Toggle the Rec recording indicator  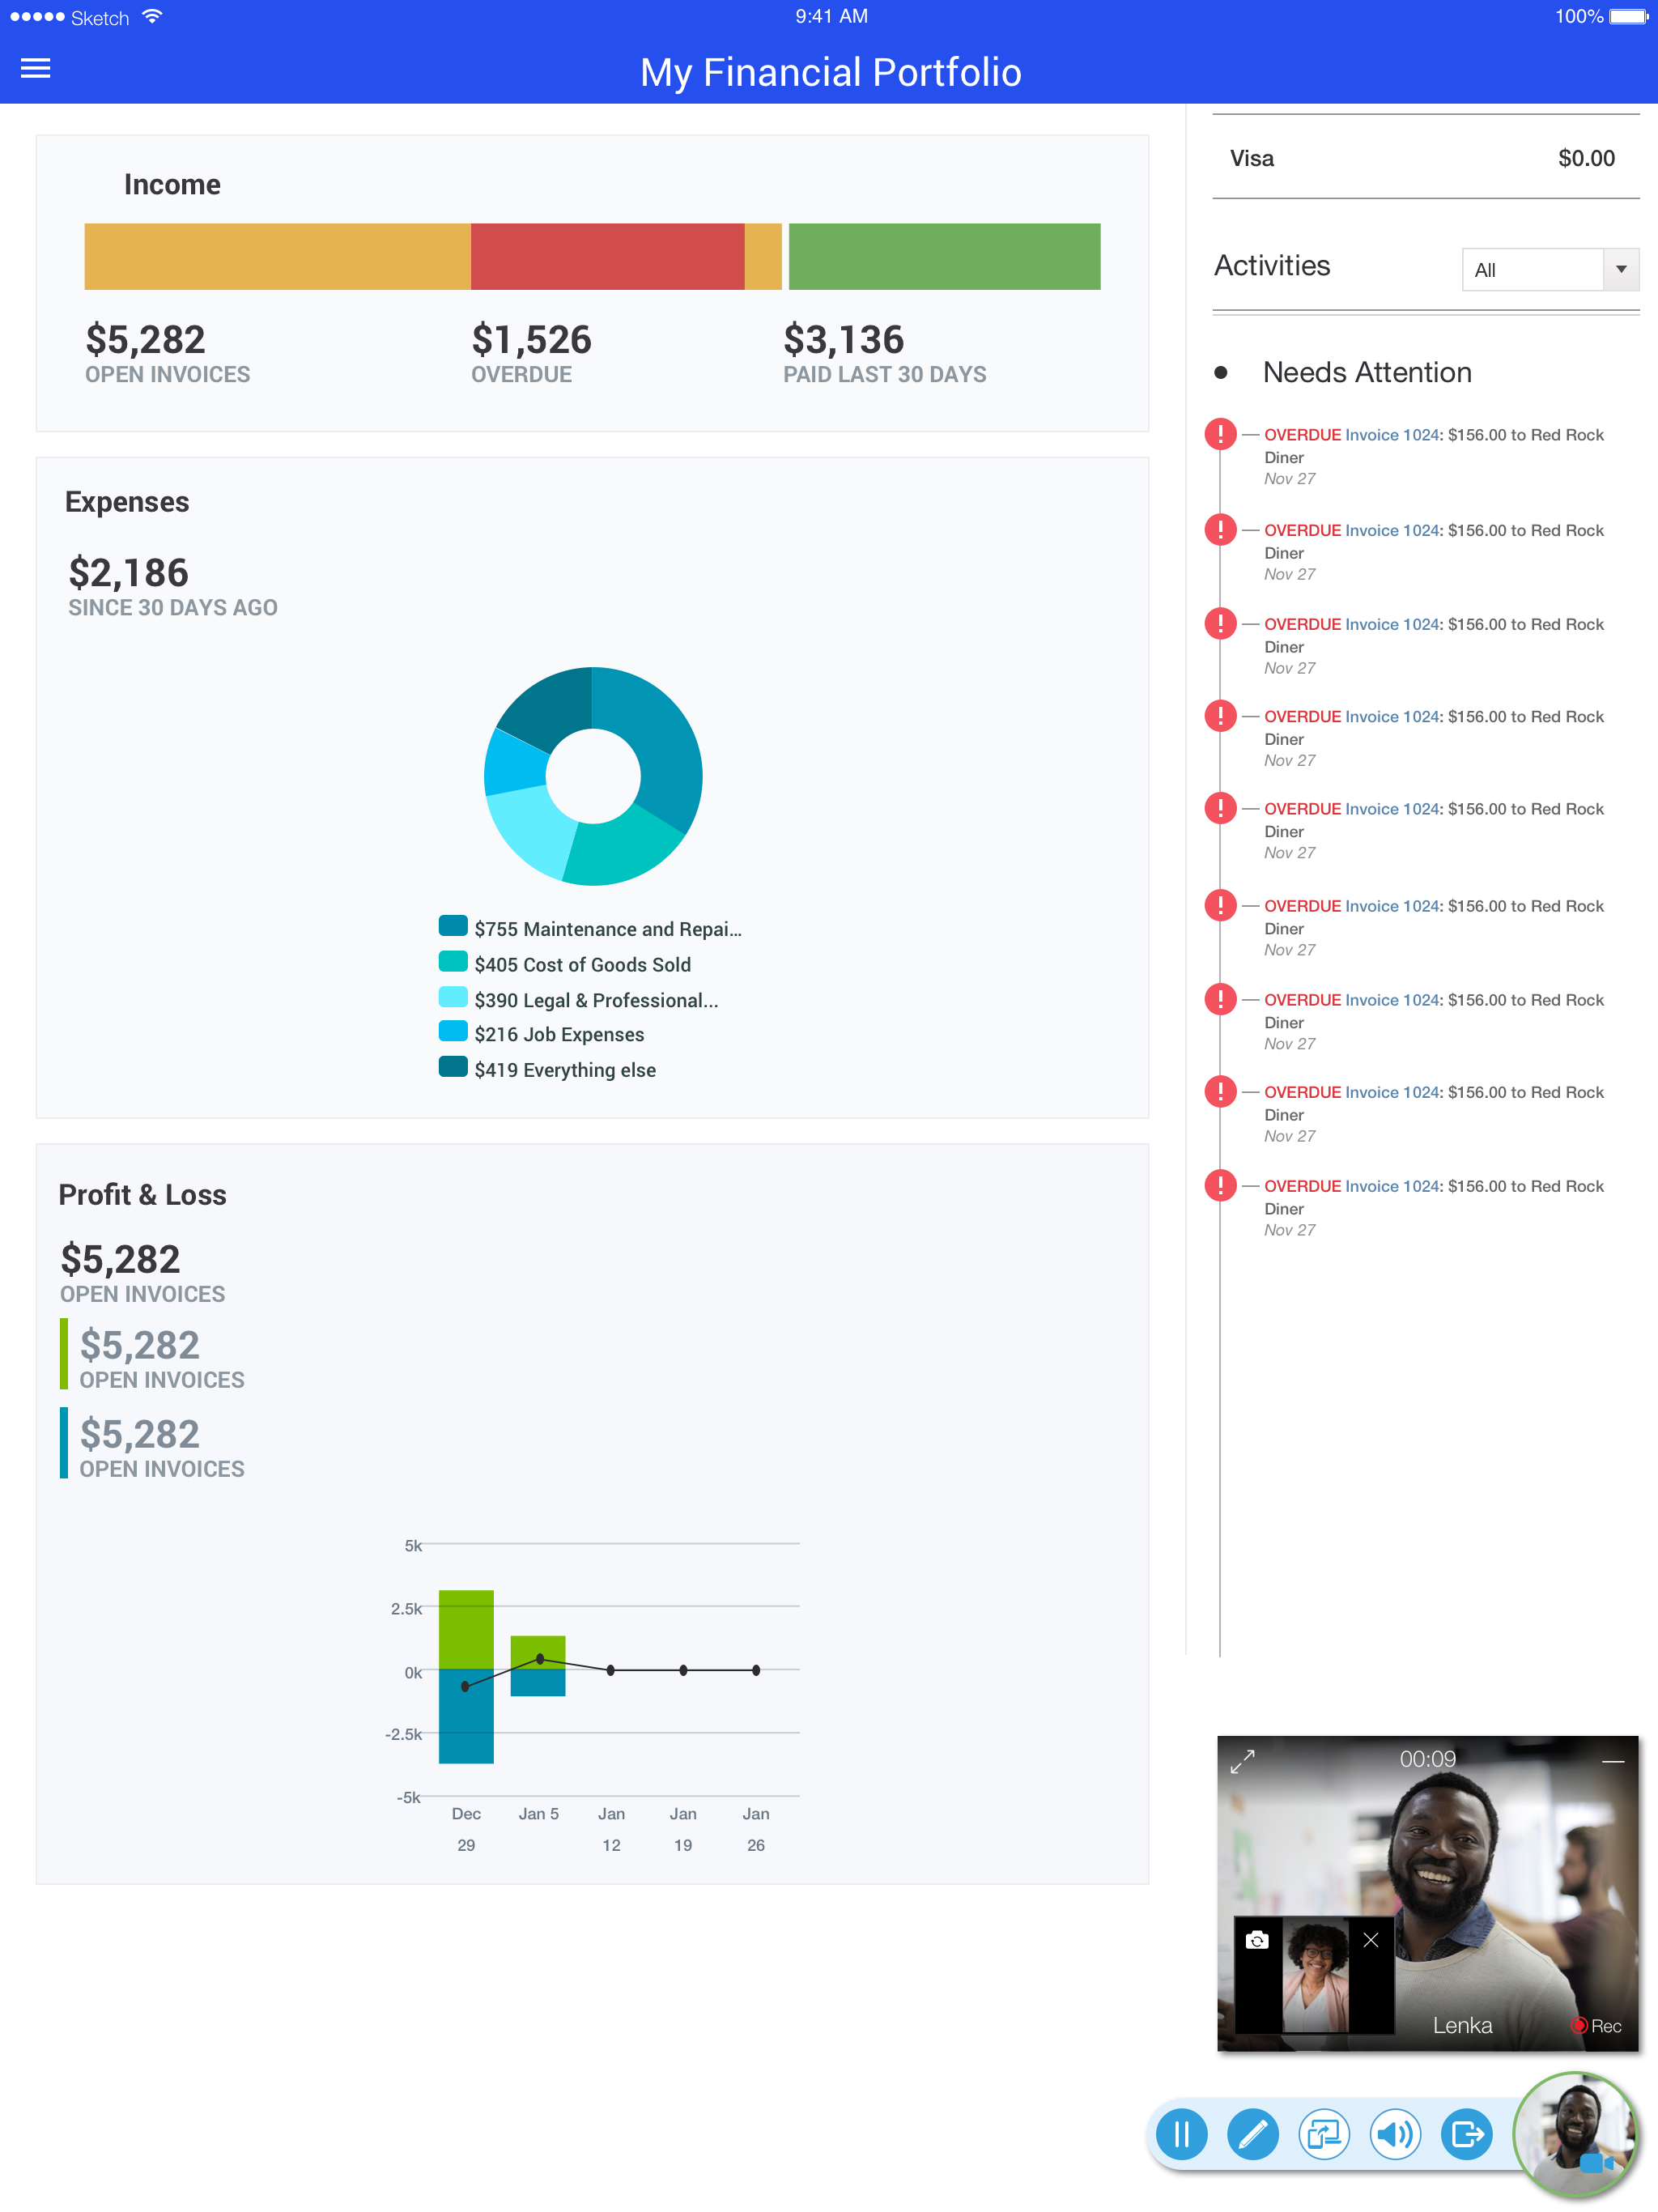coord(1596,2025)
